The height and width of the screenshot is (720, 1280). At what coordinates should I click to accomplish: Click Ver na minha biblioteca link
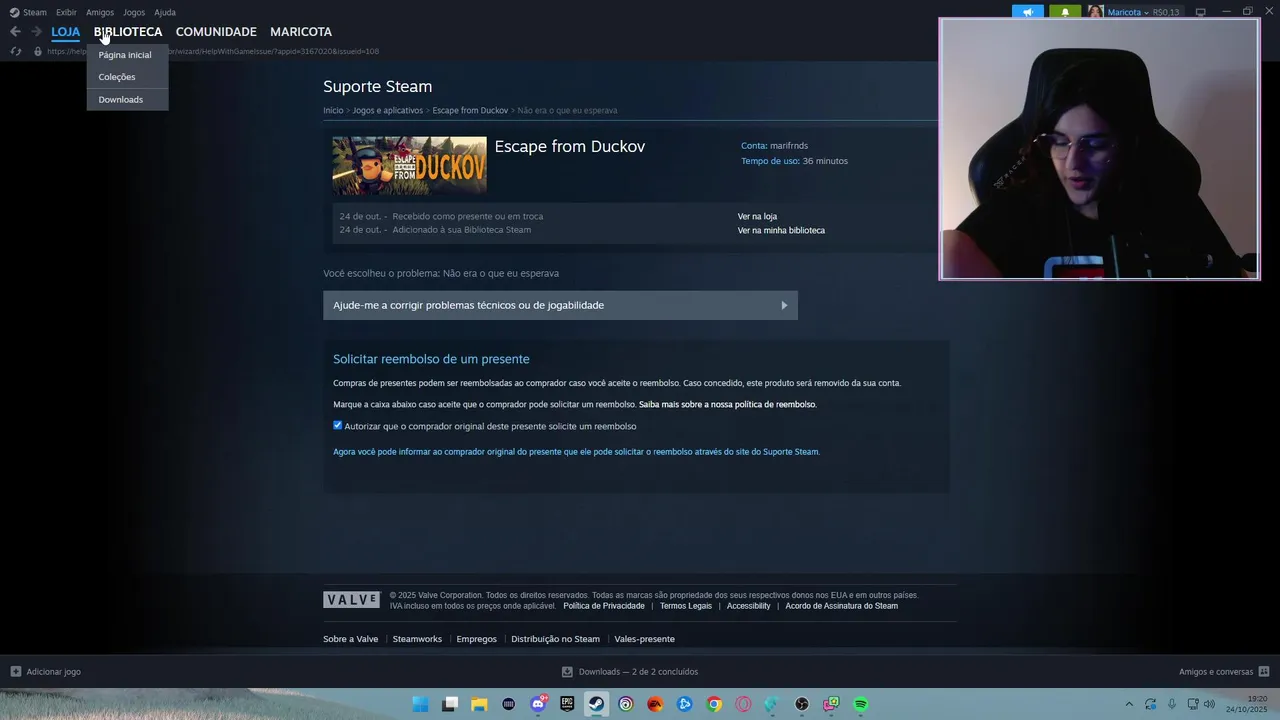[x=781, y=230]
